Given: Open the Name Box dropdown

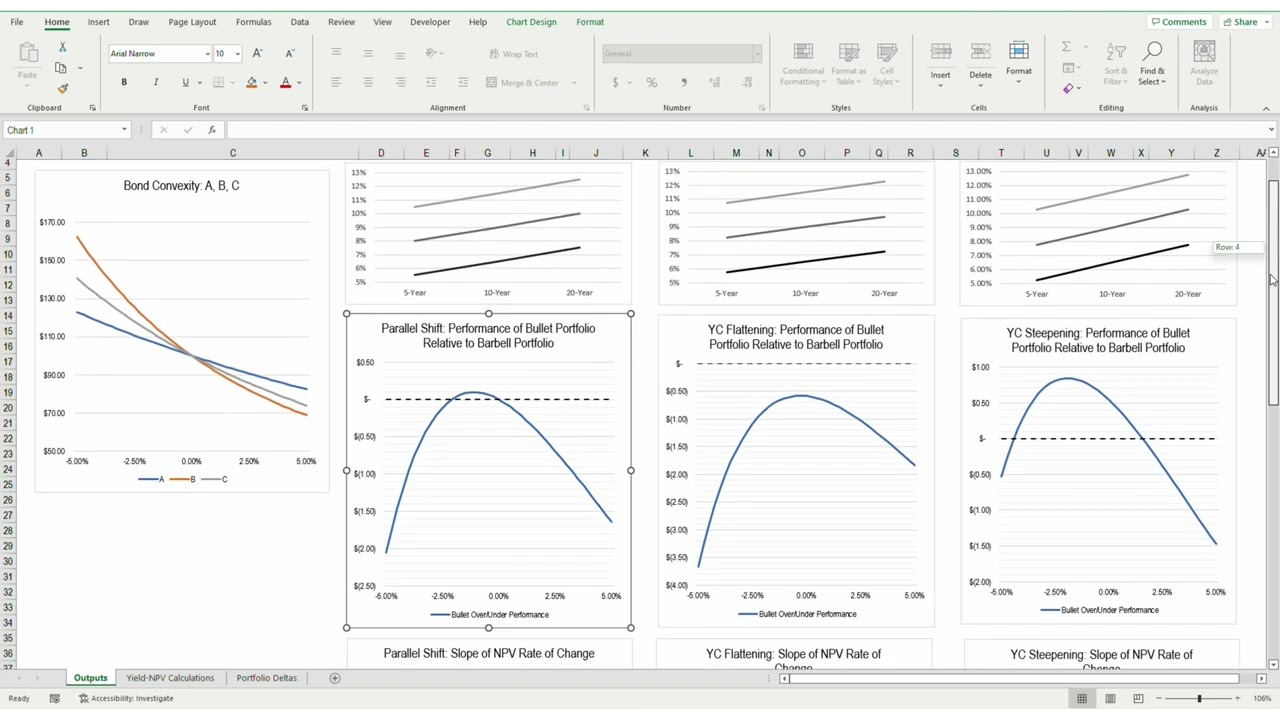Looking at the screenshot, I should coord(124,130).
